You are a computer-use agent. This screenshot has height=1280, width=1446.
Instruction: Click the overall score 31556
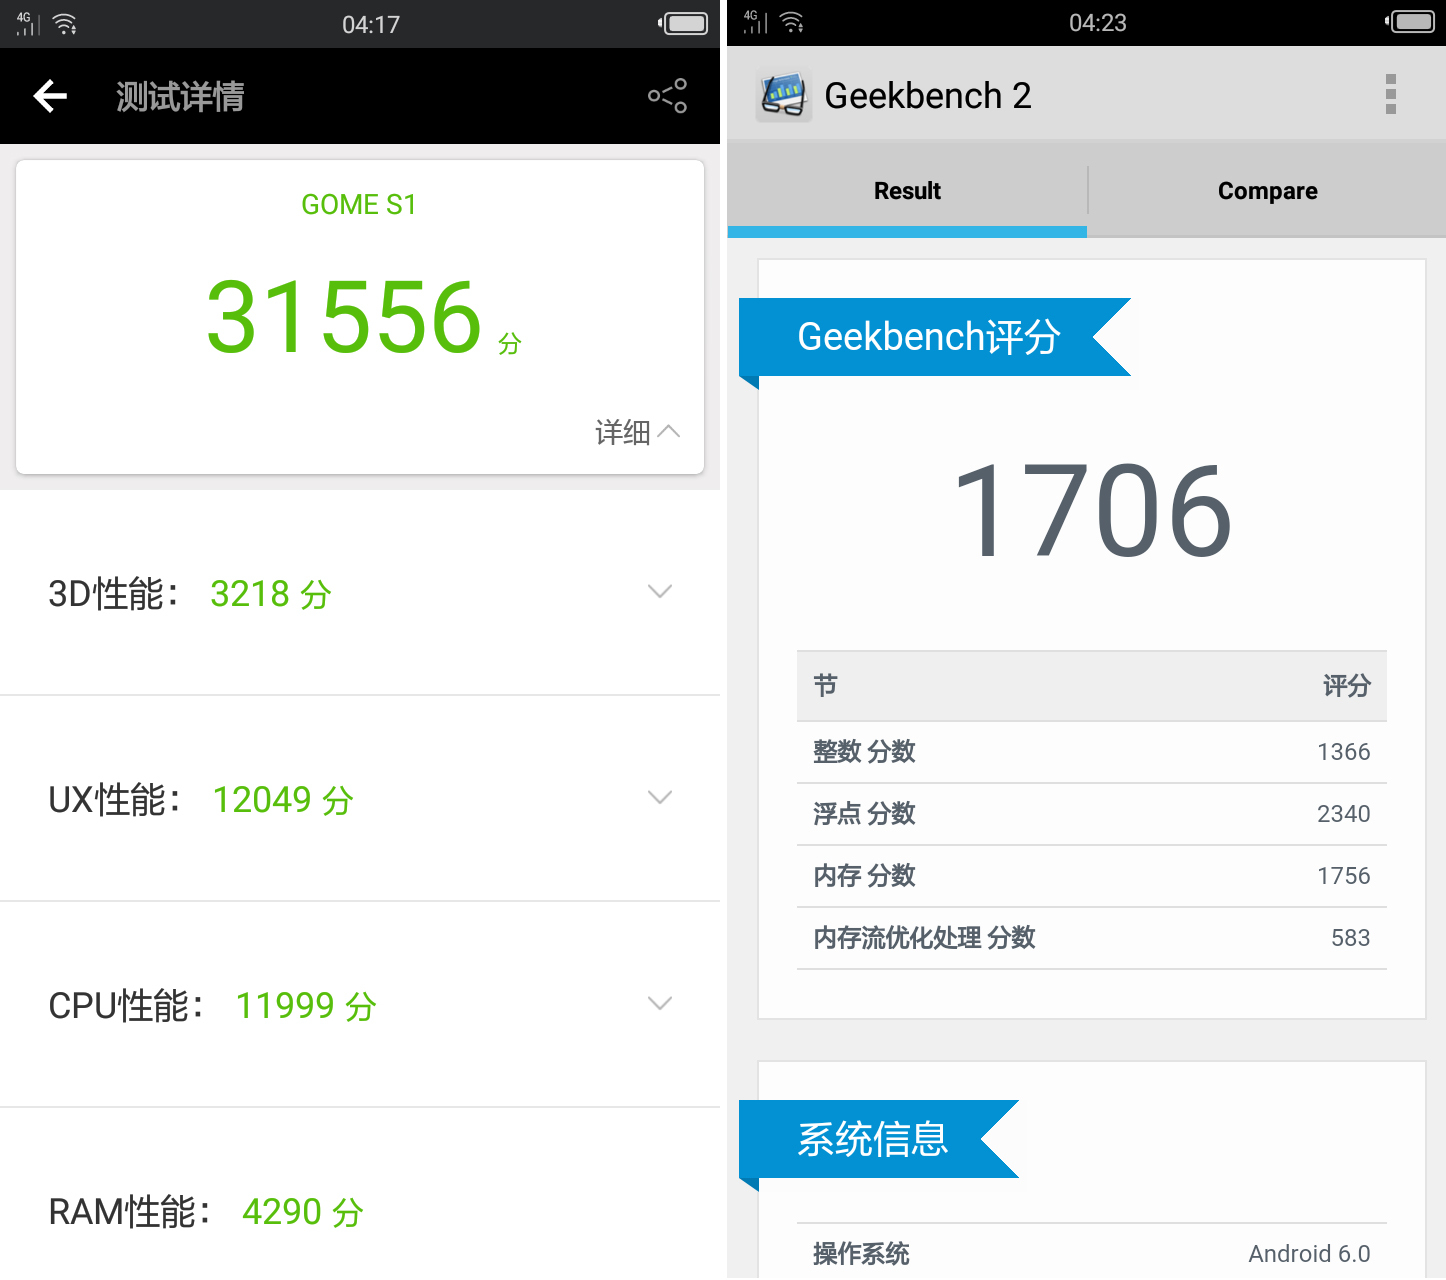[345, 318]
